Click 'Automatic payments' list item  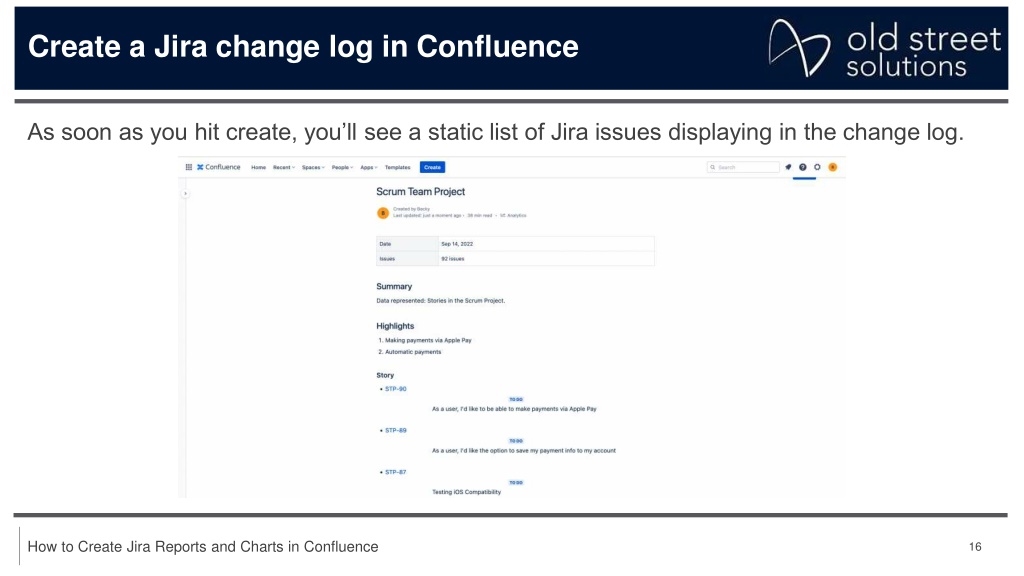point(413,352)
